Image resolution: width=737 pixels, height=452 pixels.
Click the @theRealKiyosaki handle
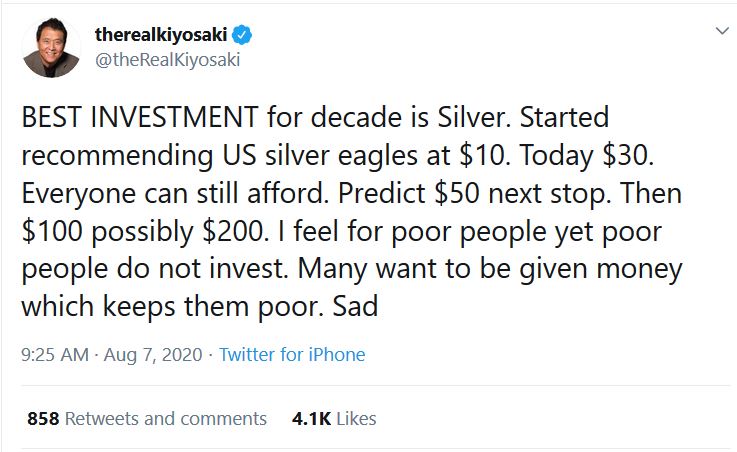[x=167, y=59]
